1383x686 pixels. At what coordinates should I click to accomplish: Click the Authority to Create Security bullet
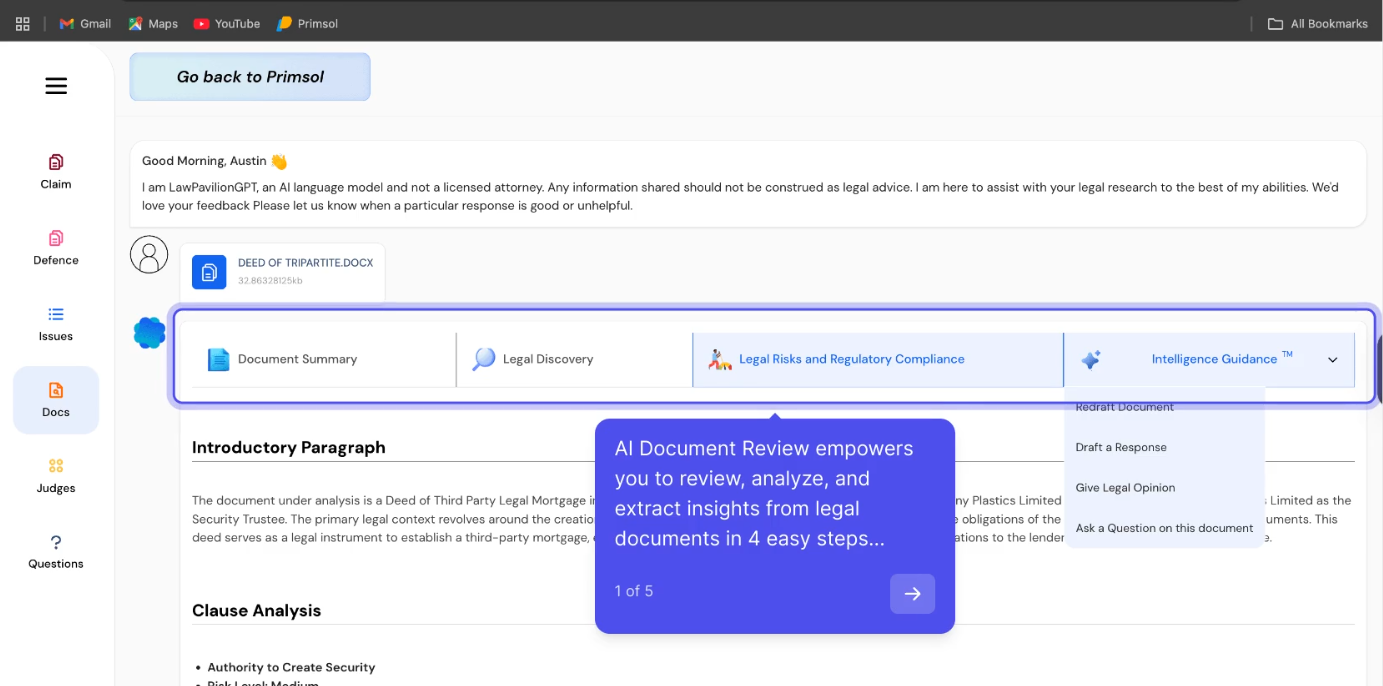[291, 667]
